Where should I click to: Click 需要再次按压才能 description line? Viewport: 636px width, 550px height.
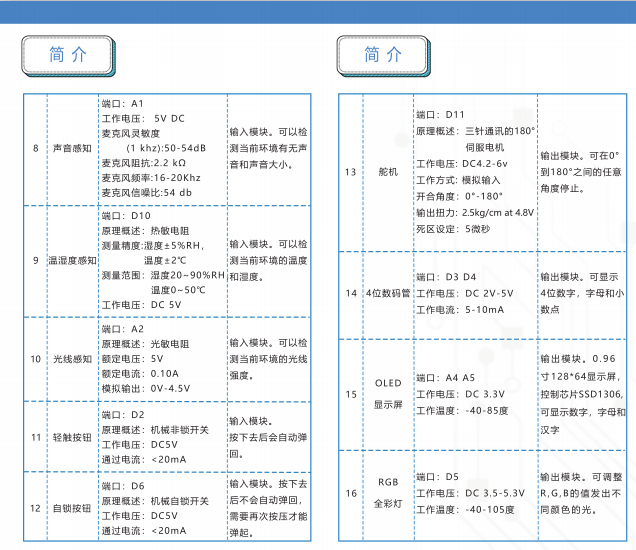268,516
